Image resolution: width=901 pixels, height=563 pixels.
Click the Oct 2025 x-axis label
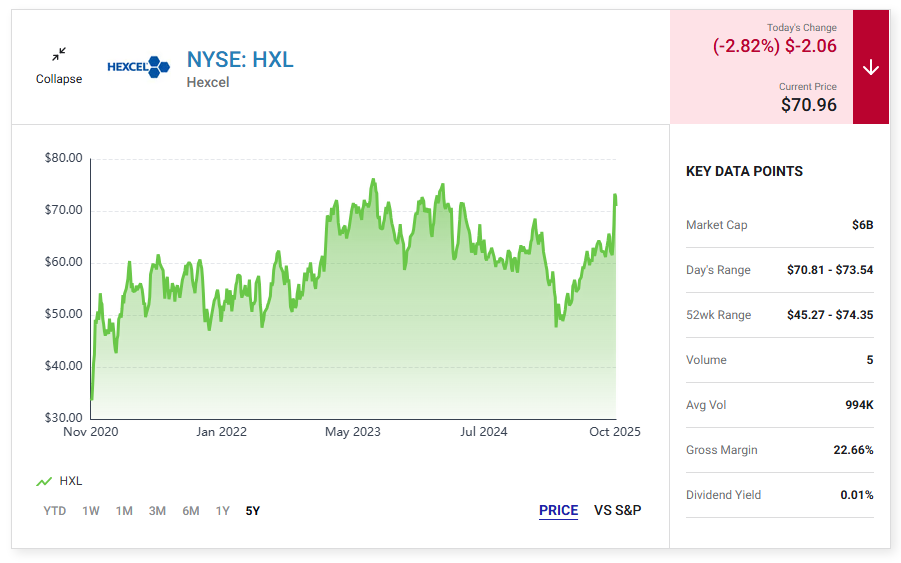(x=615, y=432)
